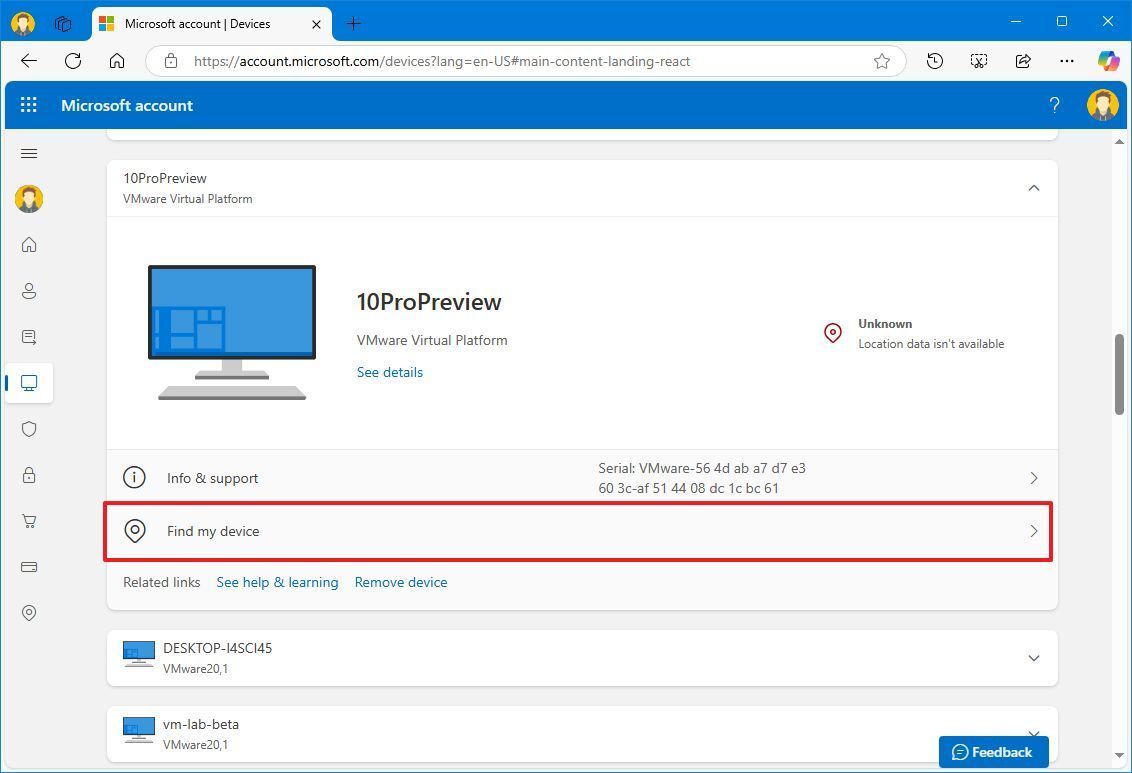Collapse the sidebar with hamburger icon
The width and height of the screenshot is (1132, 773).
click(x=29, y=153)
